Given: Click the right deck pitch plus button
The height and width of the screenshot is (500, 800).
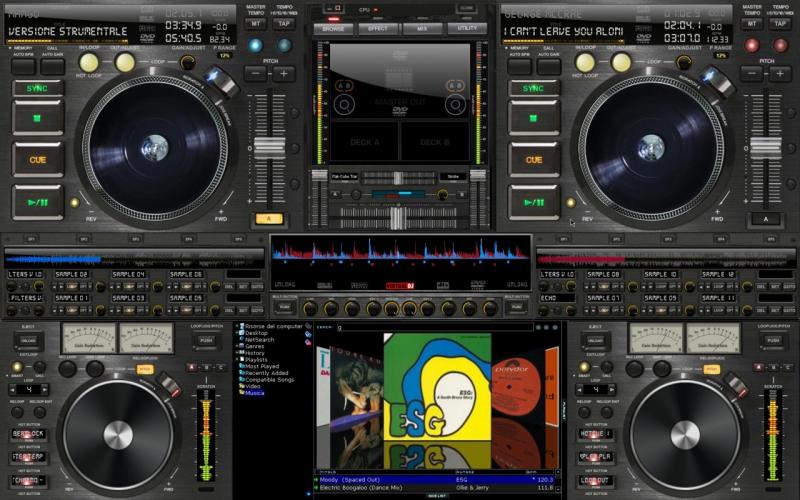Looking at the screenshot, I should (781, 74).
